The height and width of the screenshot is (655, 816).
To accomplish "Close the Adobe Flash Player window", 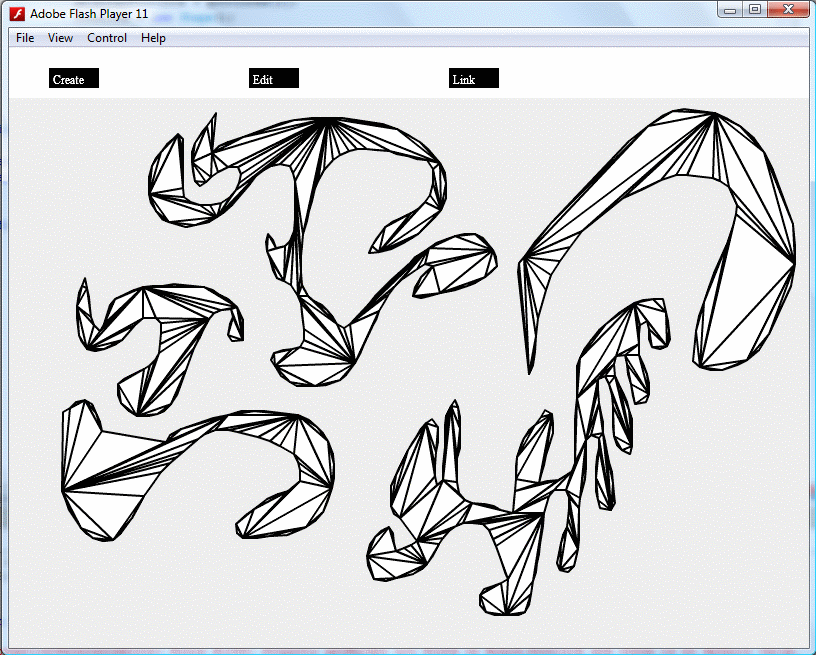I will click(x=787, y=10).
